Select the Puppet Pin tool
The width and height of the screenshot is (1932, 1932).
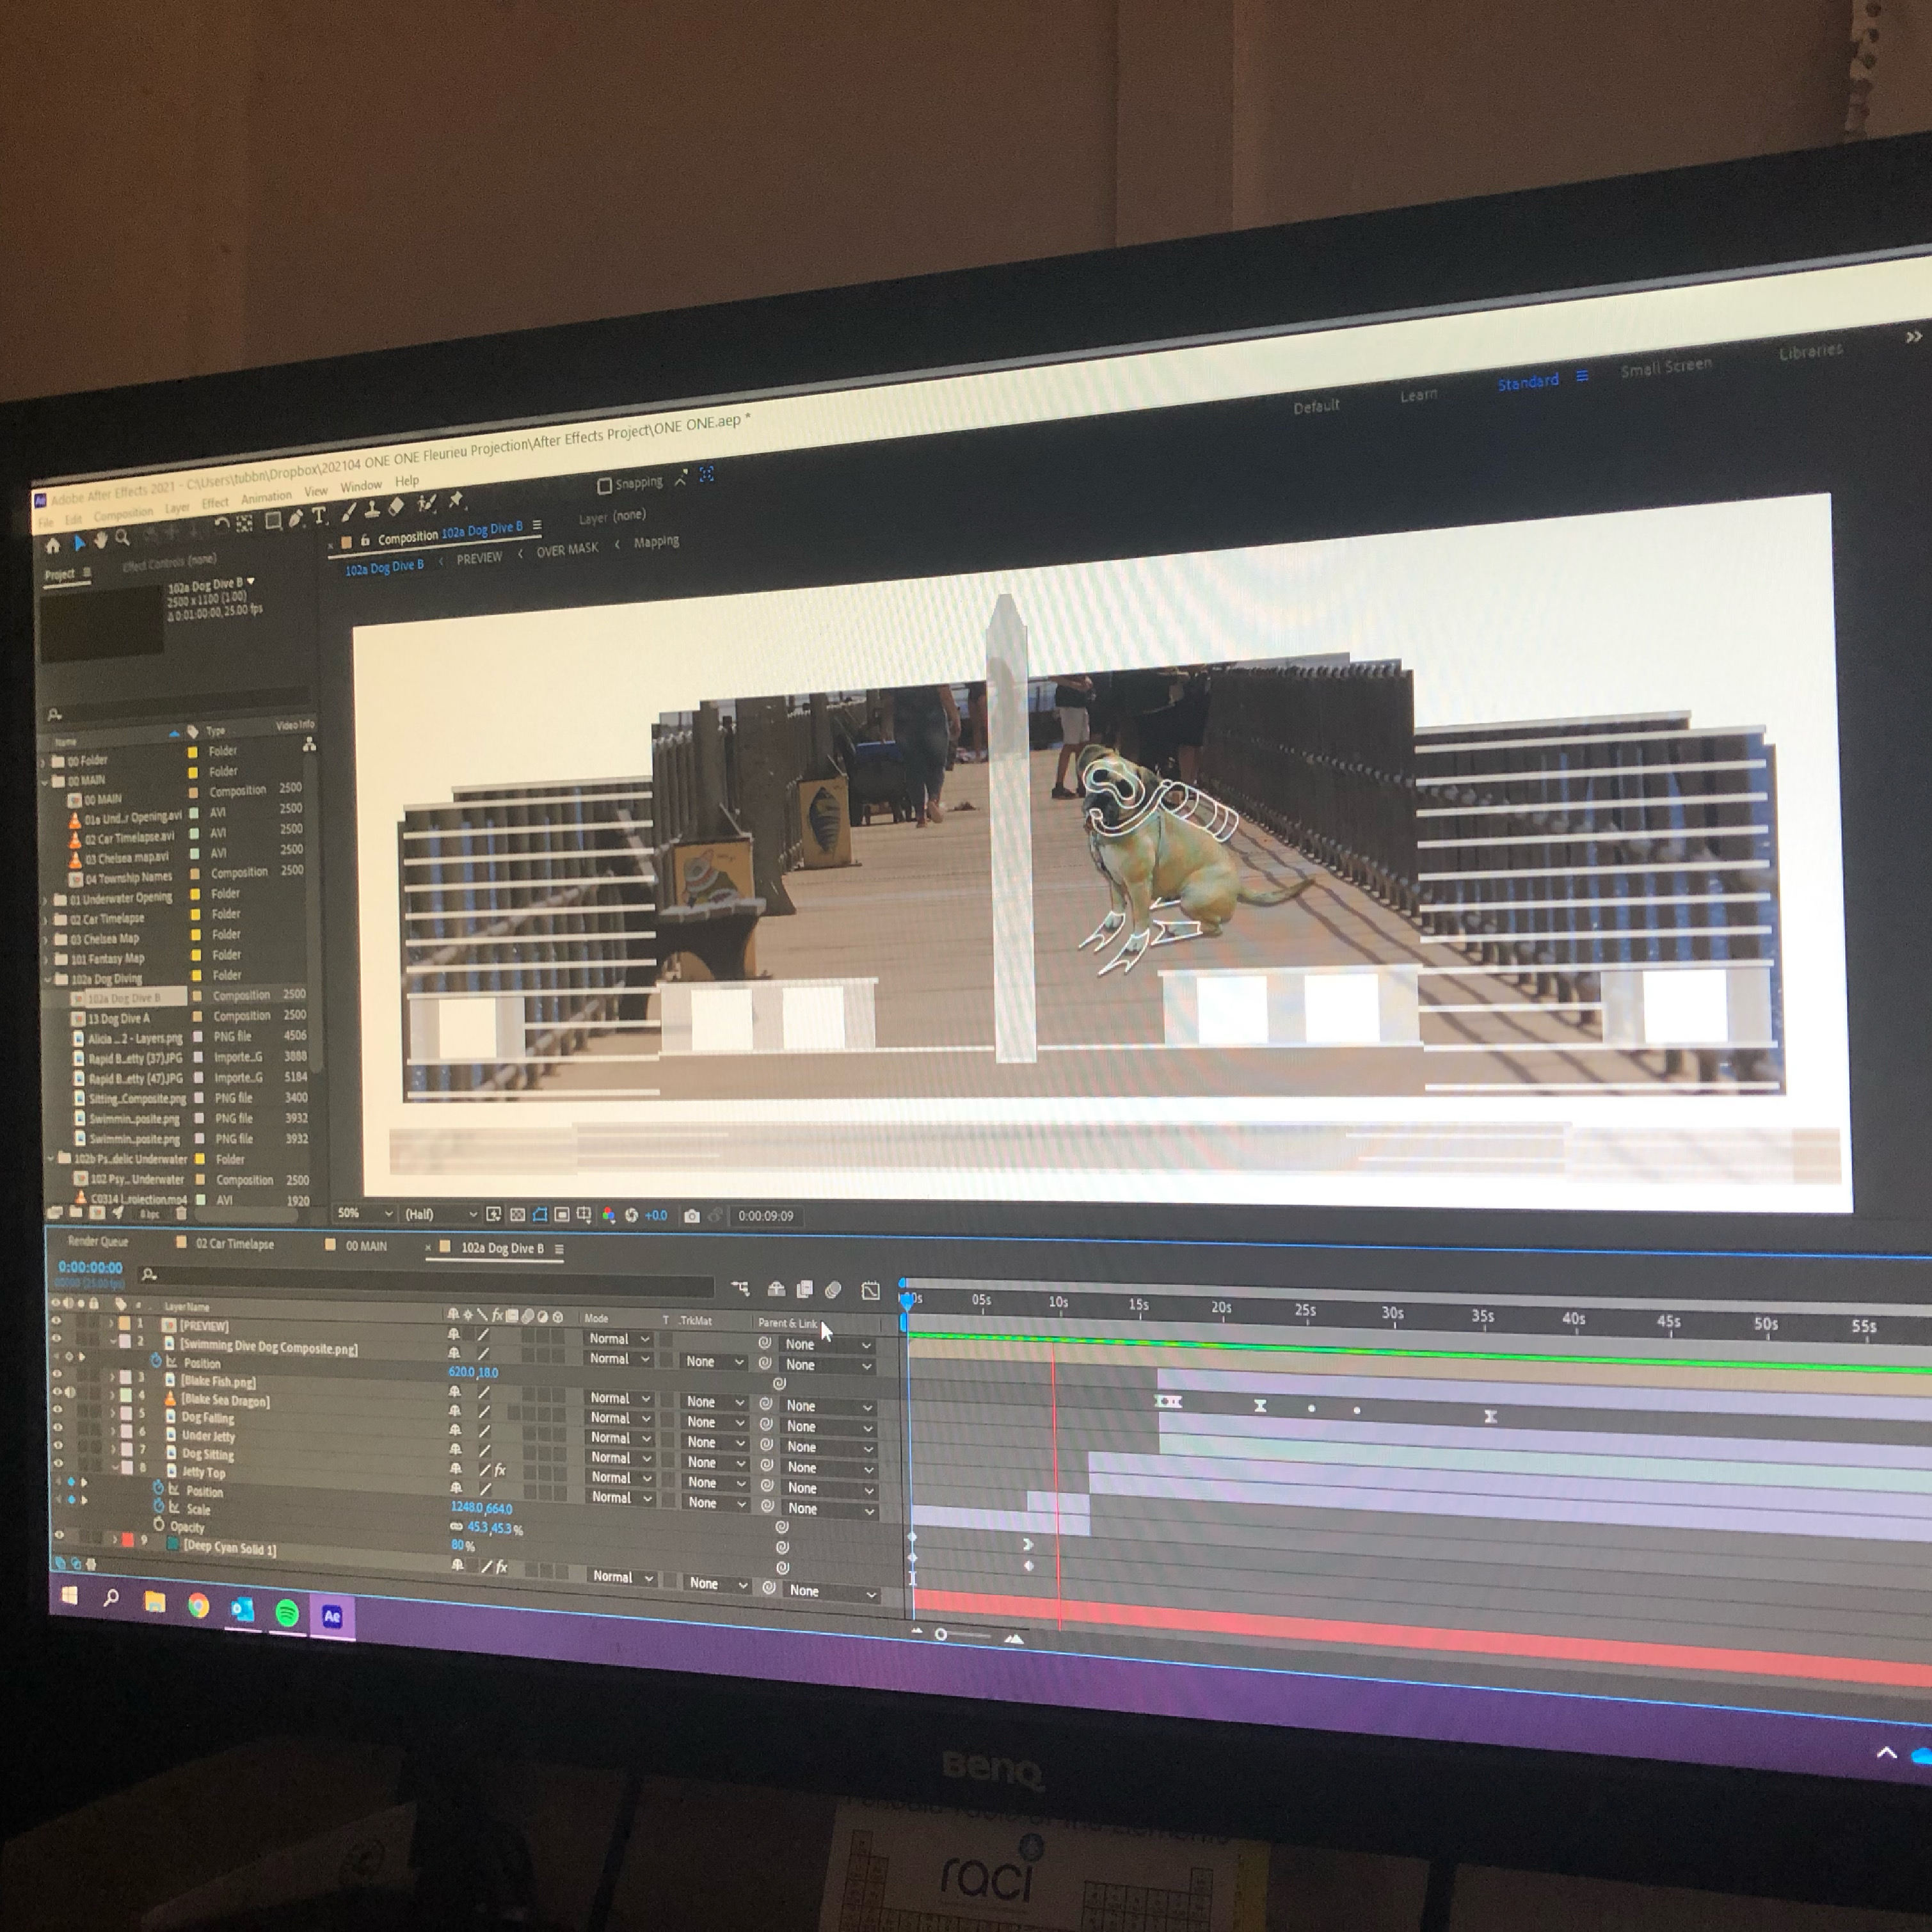456,499
